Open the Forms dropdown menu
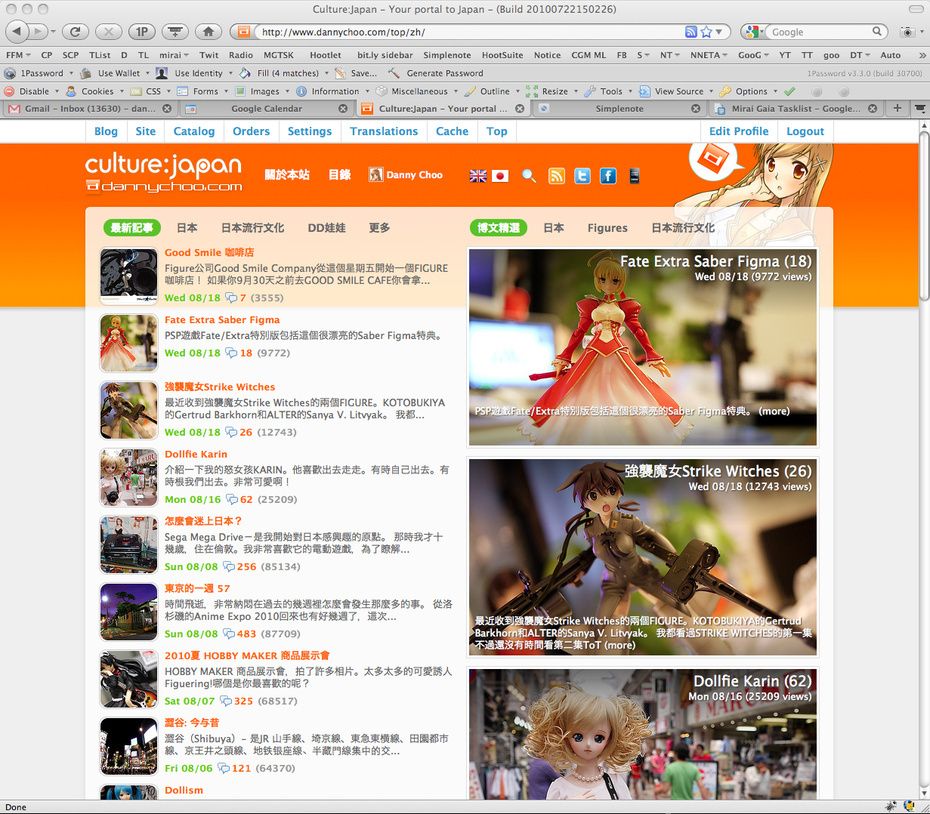The height and width of the screenshot is (814, 930). click(x=202, y=91)
